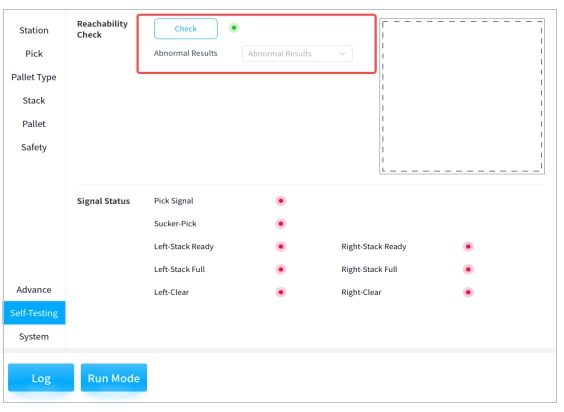Switch to Run Mode
Viewport: 564px width, 412px height.
point(114,378)
